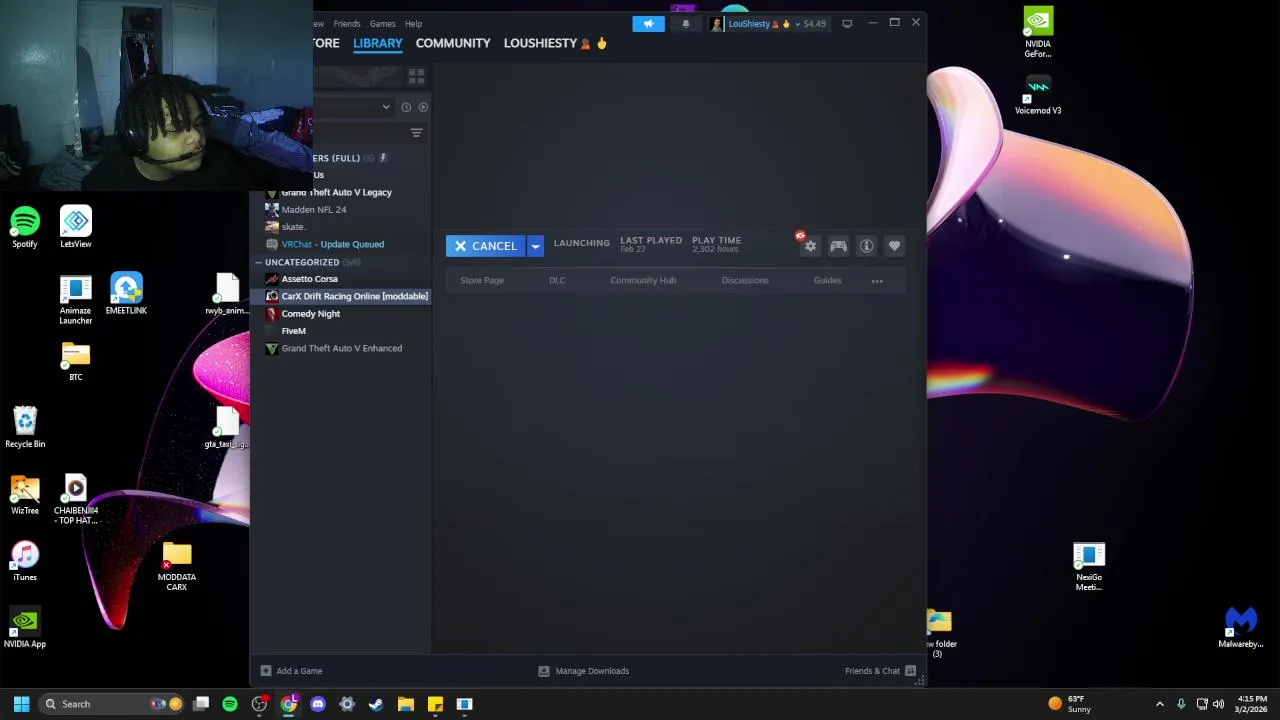Screen dimensions: 1280x720
Task: Open controller configuration icon
Action: point(838,246)
